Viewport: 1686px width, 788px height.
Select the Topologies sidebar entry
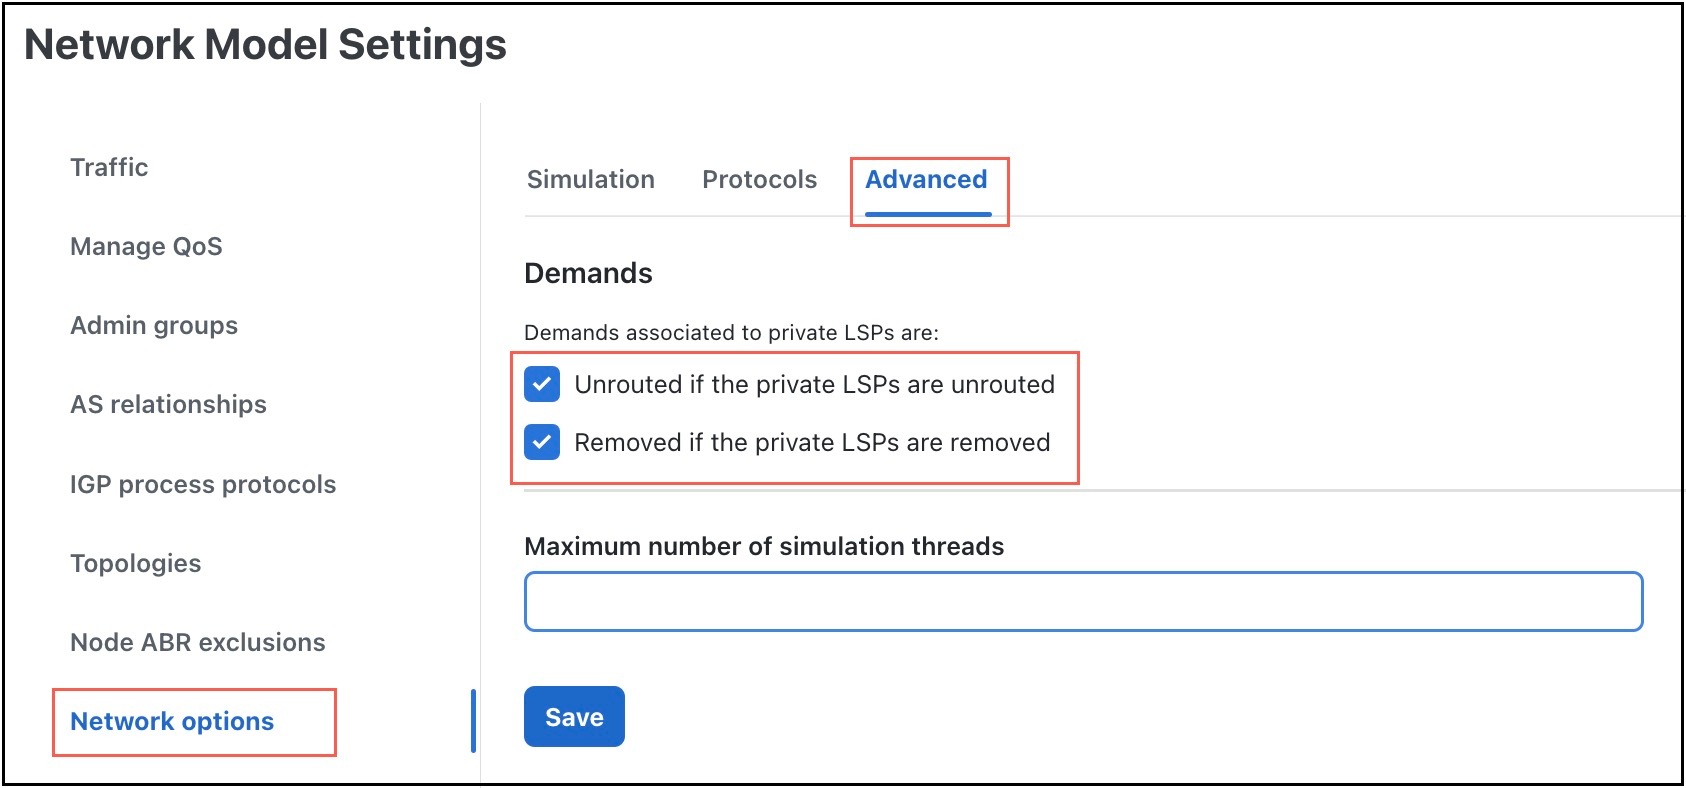click(x=135, y=563)
